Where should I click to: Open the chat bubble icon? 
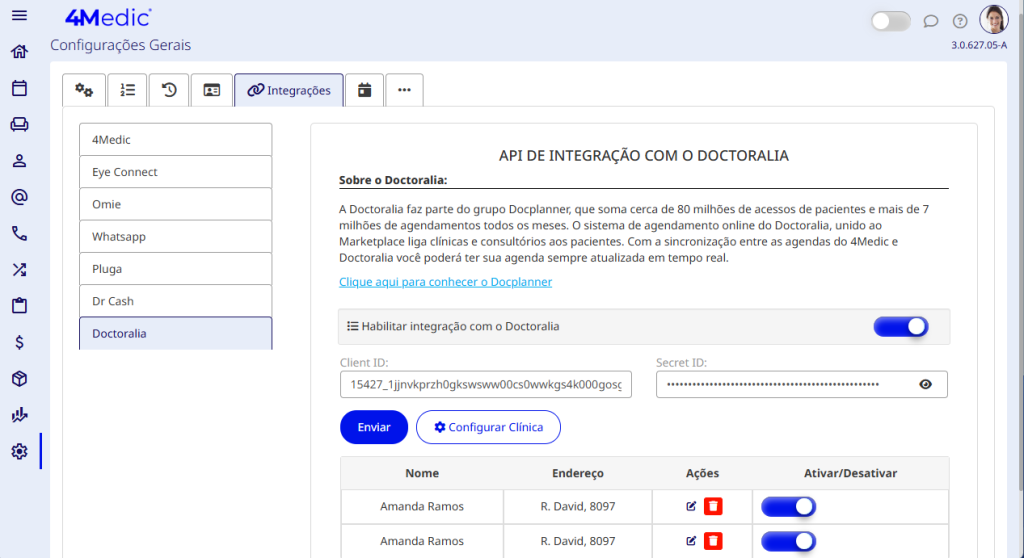pos(931,22)
